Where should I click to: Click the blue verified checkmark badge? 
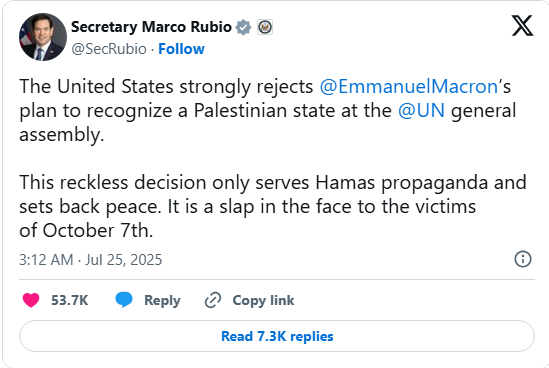click(243, 27)
